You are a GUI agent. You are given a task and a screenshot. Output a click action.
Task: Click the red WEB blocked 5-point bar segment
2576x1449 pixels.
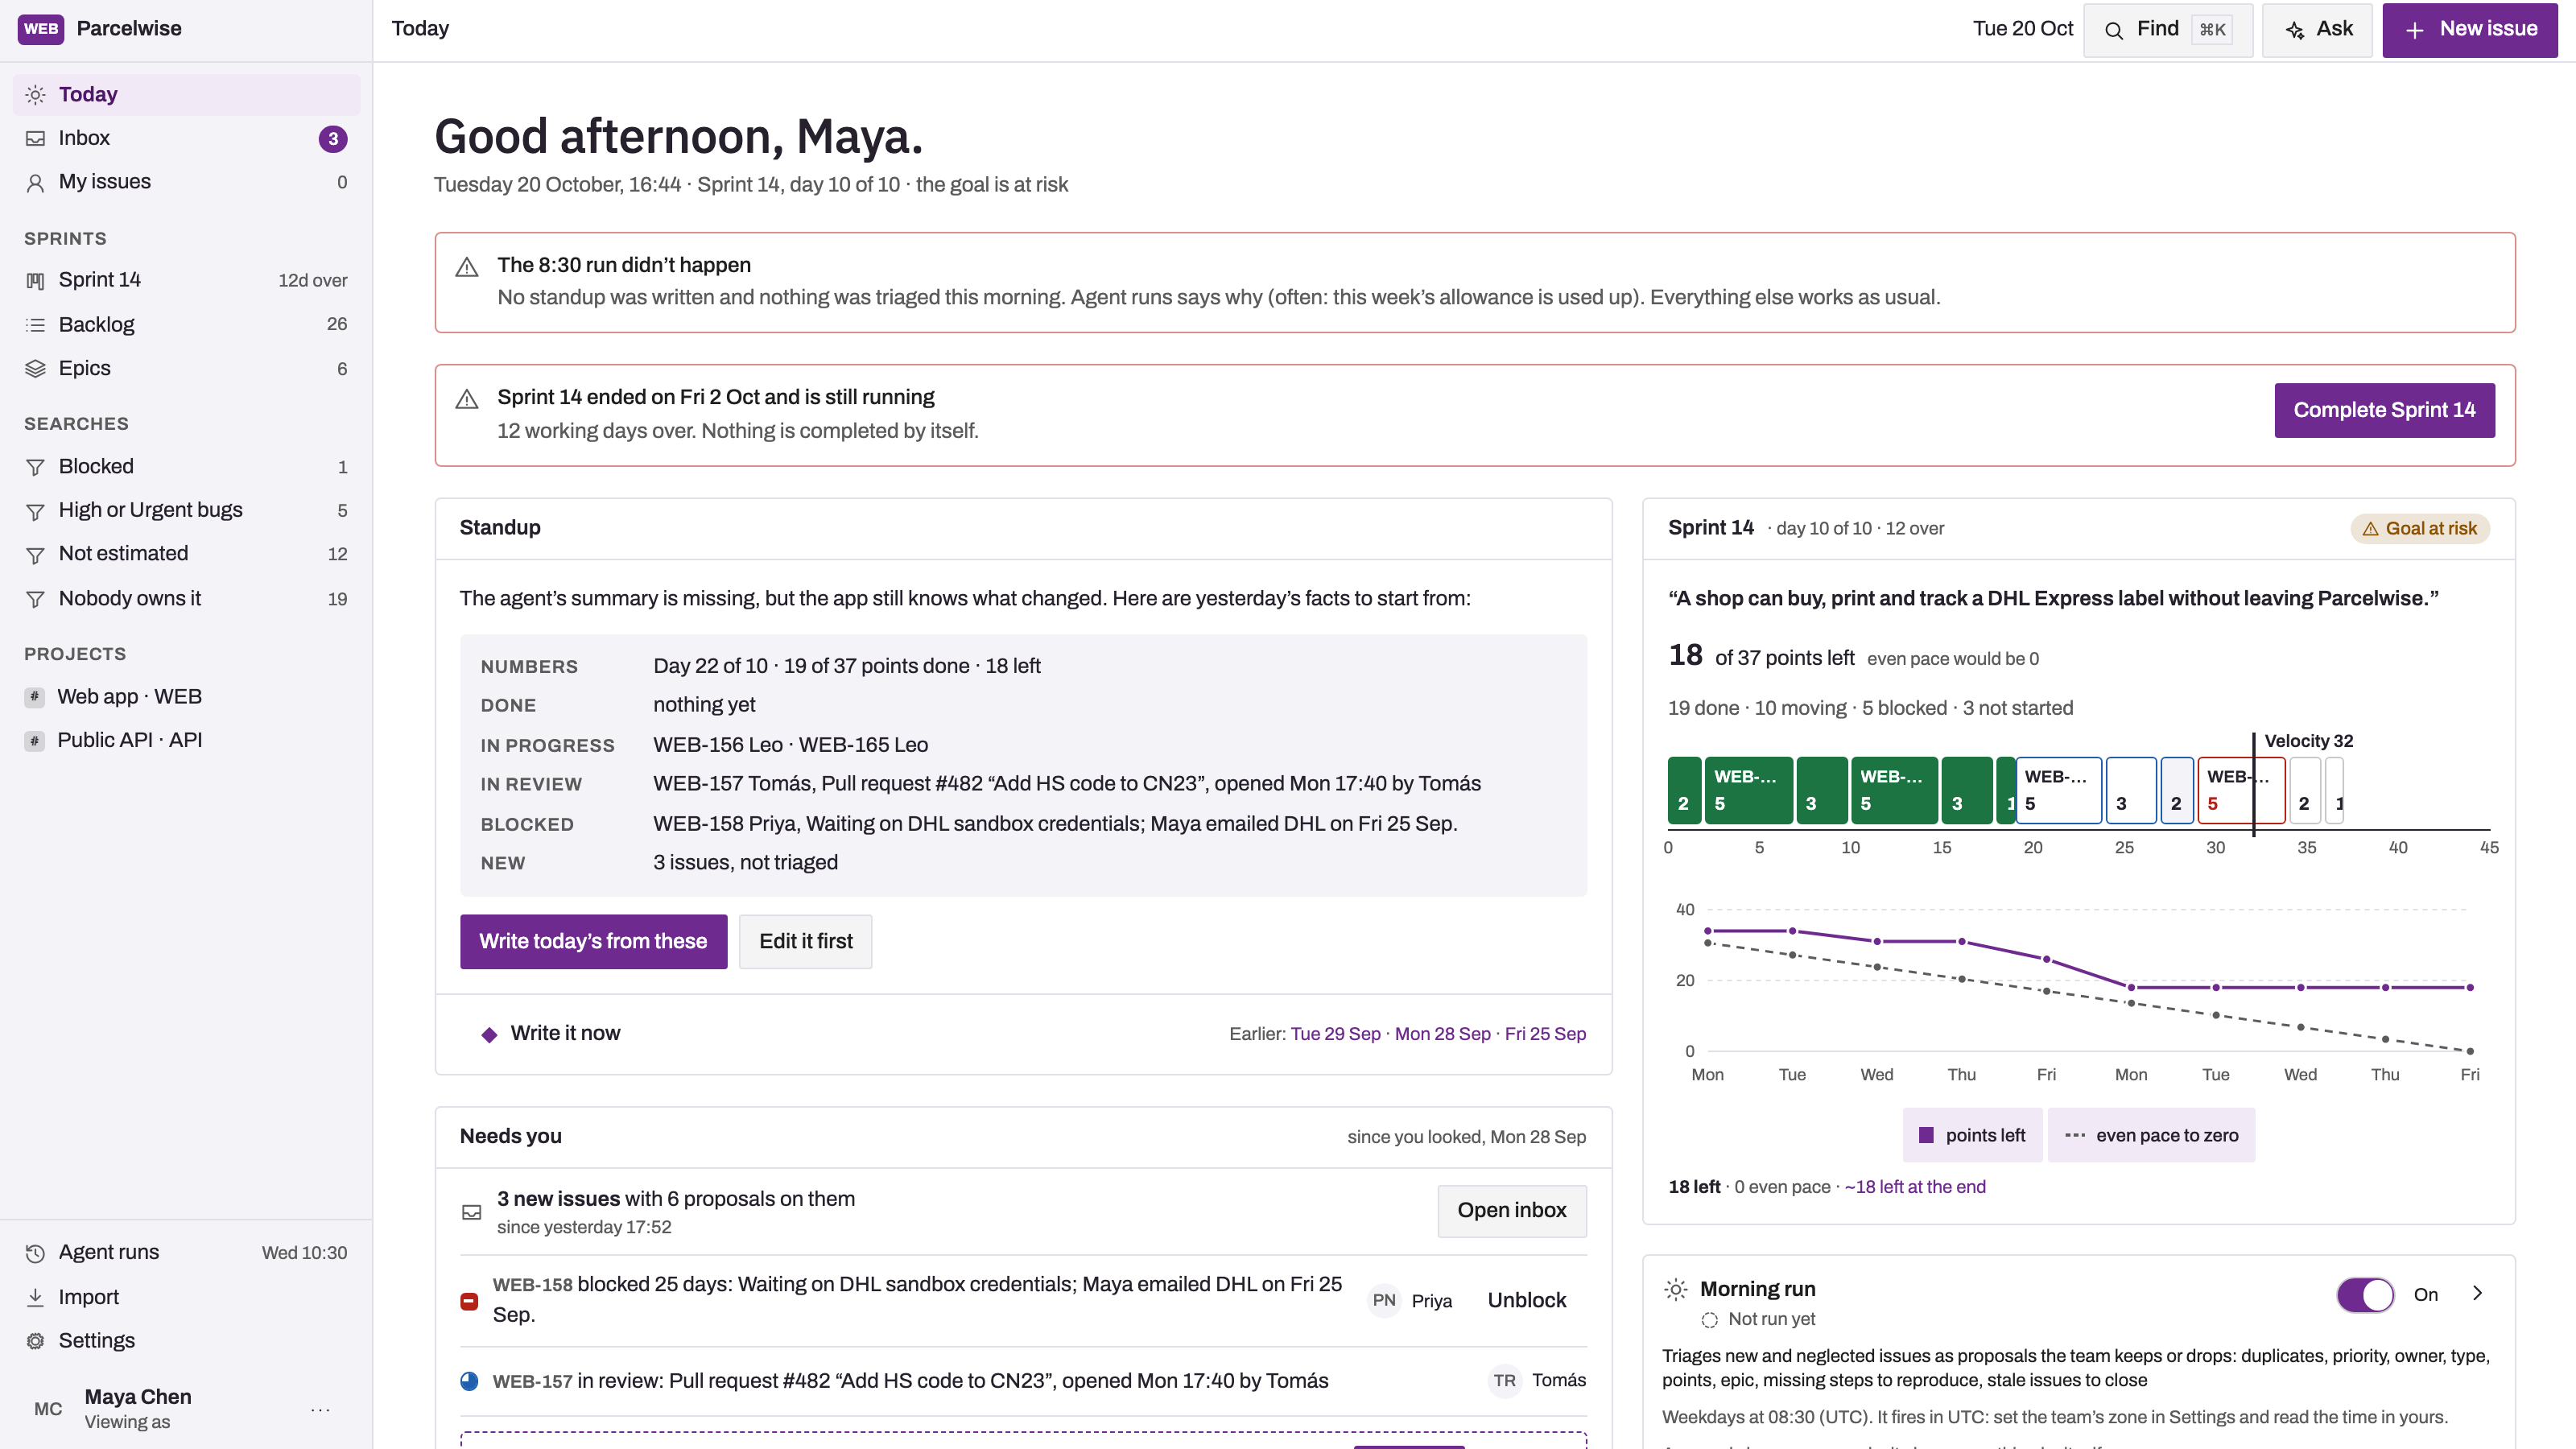[2241, 790]
